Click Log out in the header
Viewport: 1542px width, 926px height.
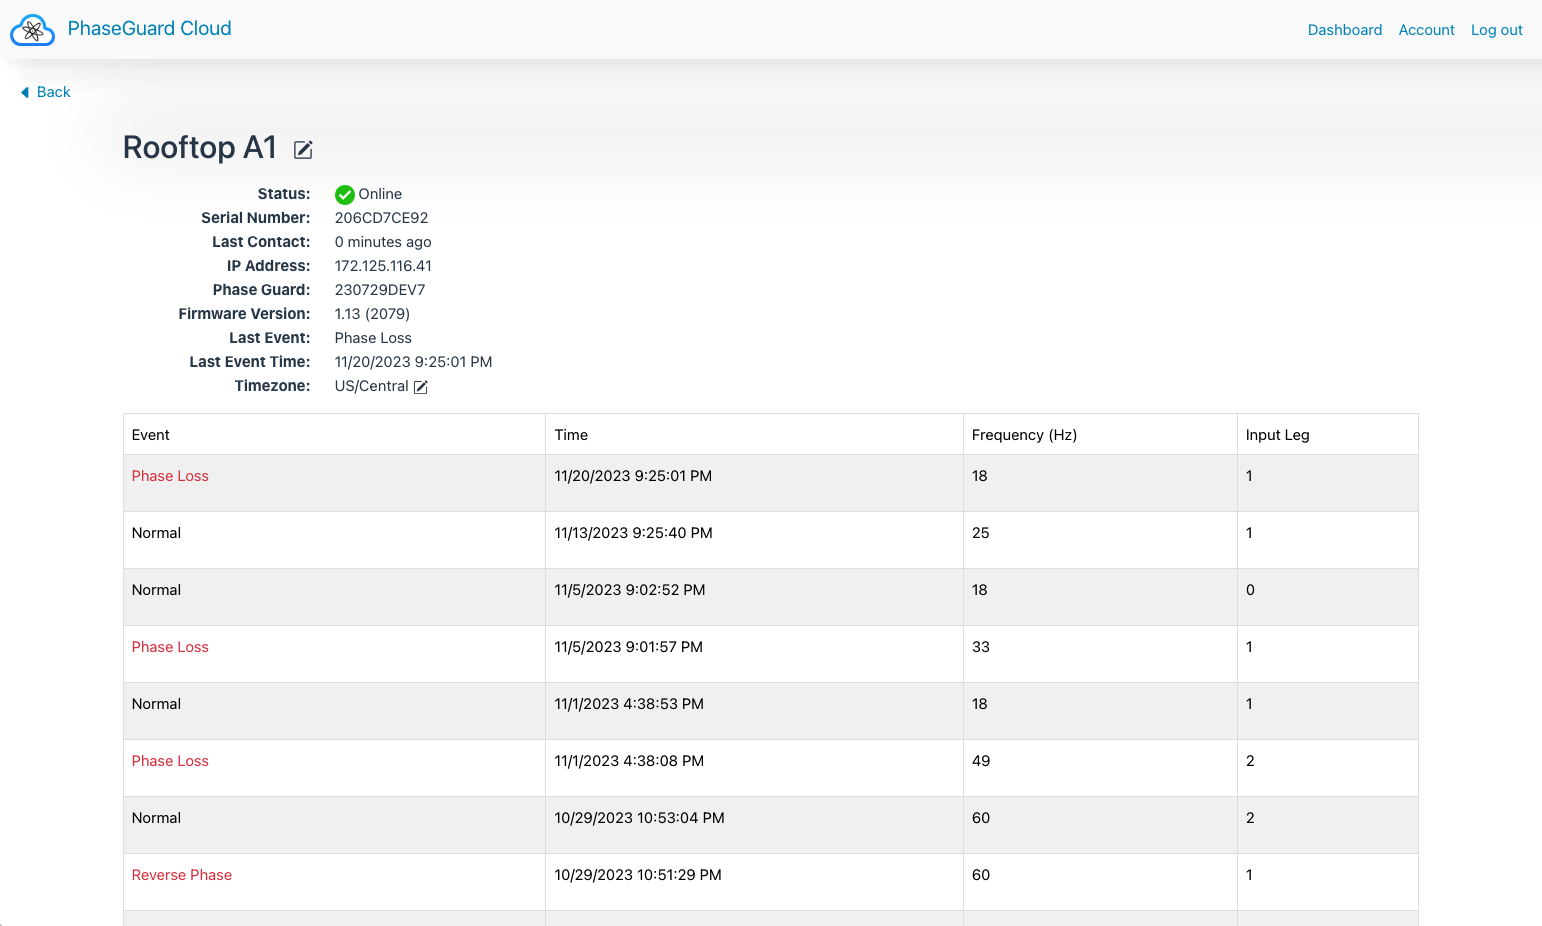[x=1496, y=30]
